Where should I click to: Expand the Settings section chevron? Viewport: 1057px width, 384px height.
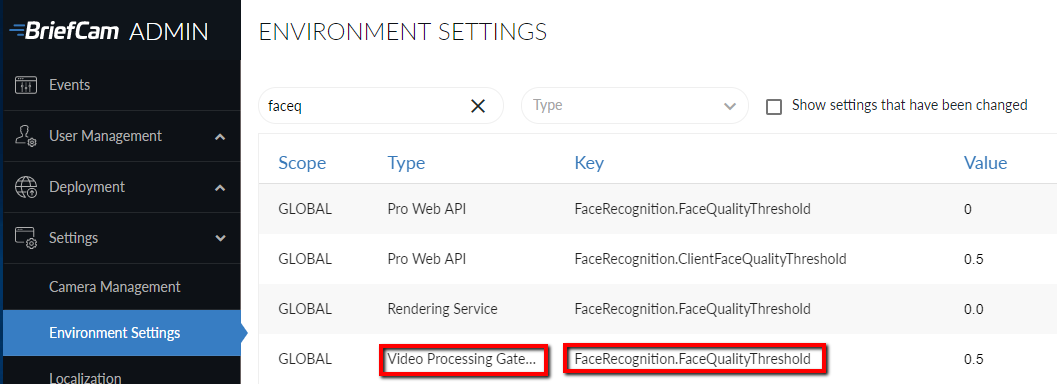coord(220,238)
